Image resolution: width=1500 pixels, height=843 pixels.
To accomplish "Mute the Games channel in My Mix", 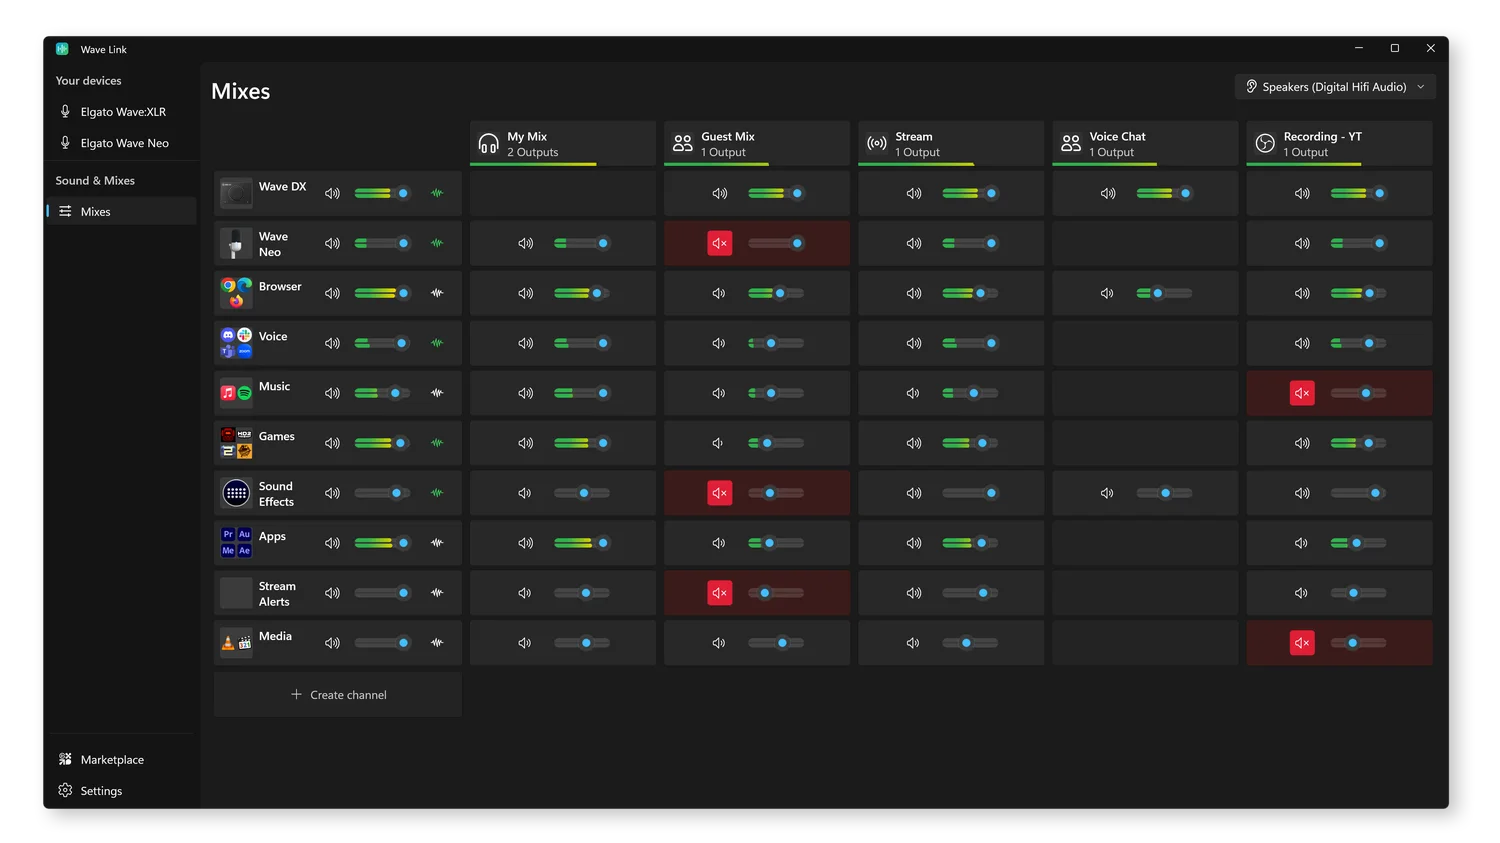I will click(x=525, y=442).
